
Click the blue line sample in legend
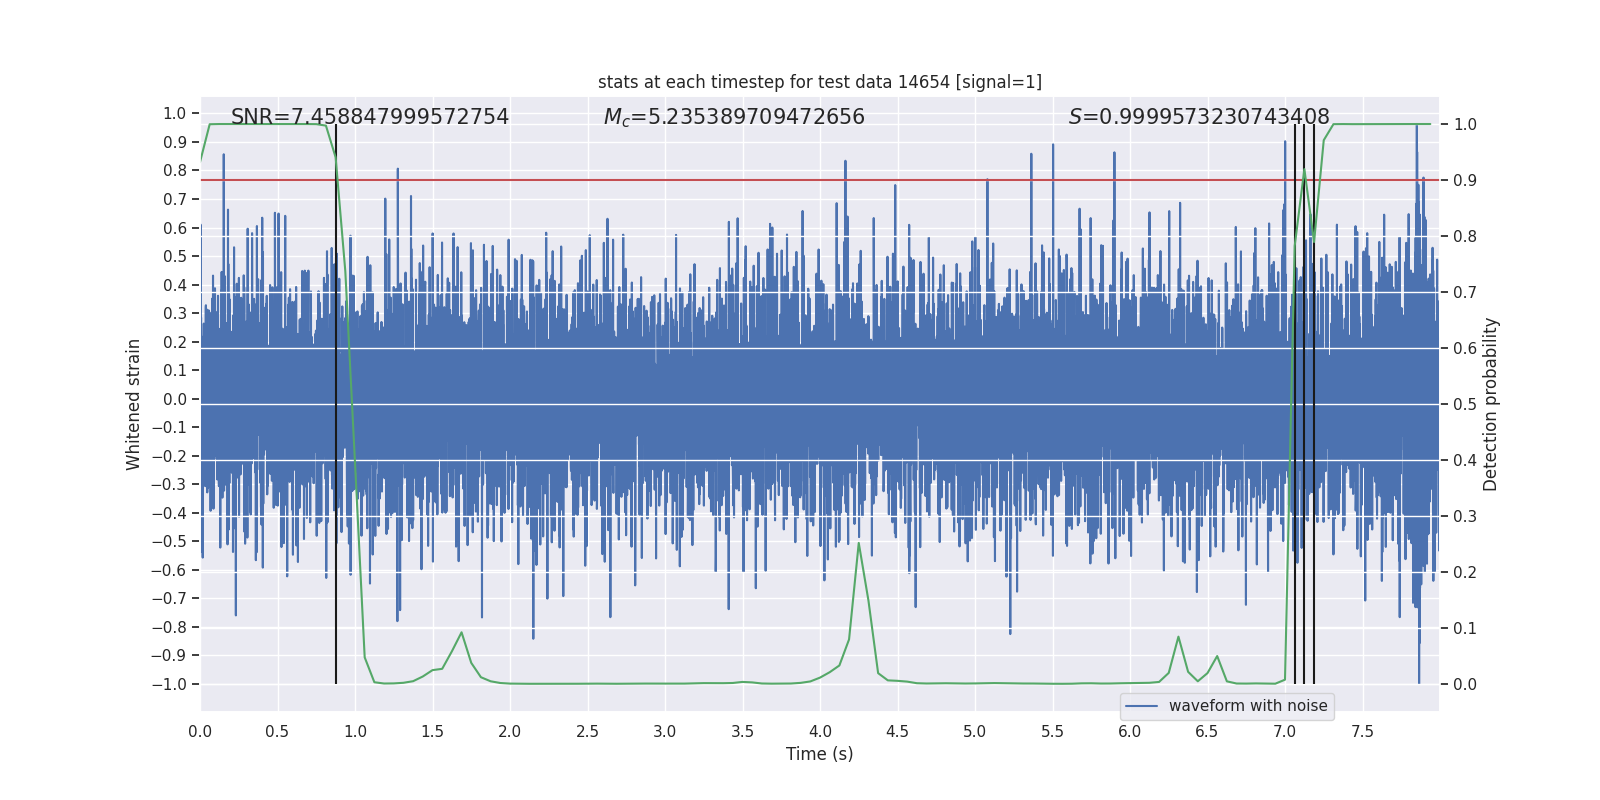point(1142,706)
